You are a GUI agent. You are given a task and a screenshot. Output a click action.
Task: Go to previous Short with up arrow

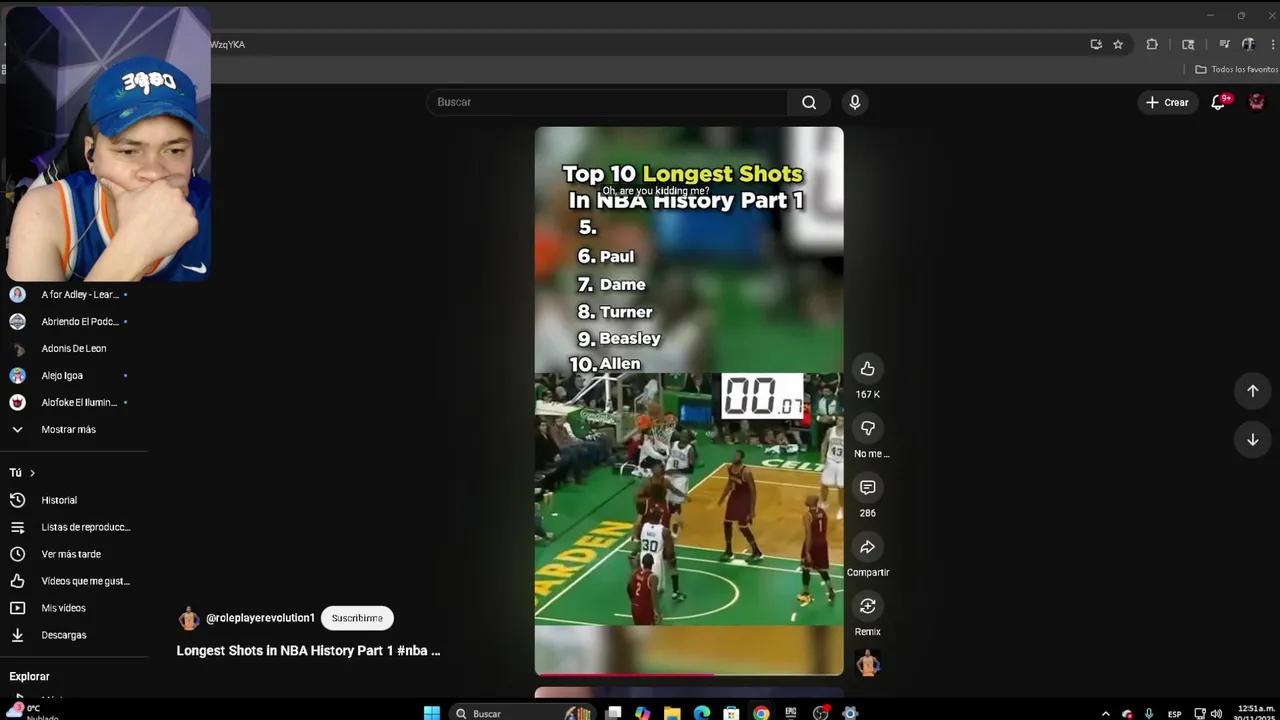pos(1252,391)
